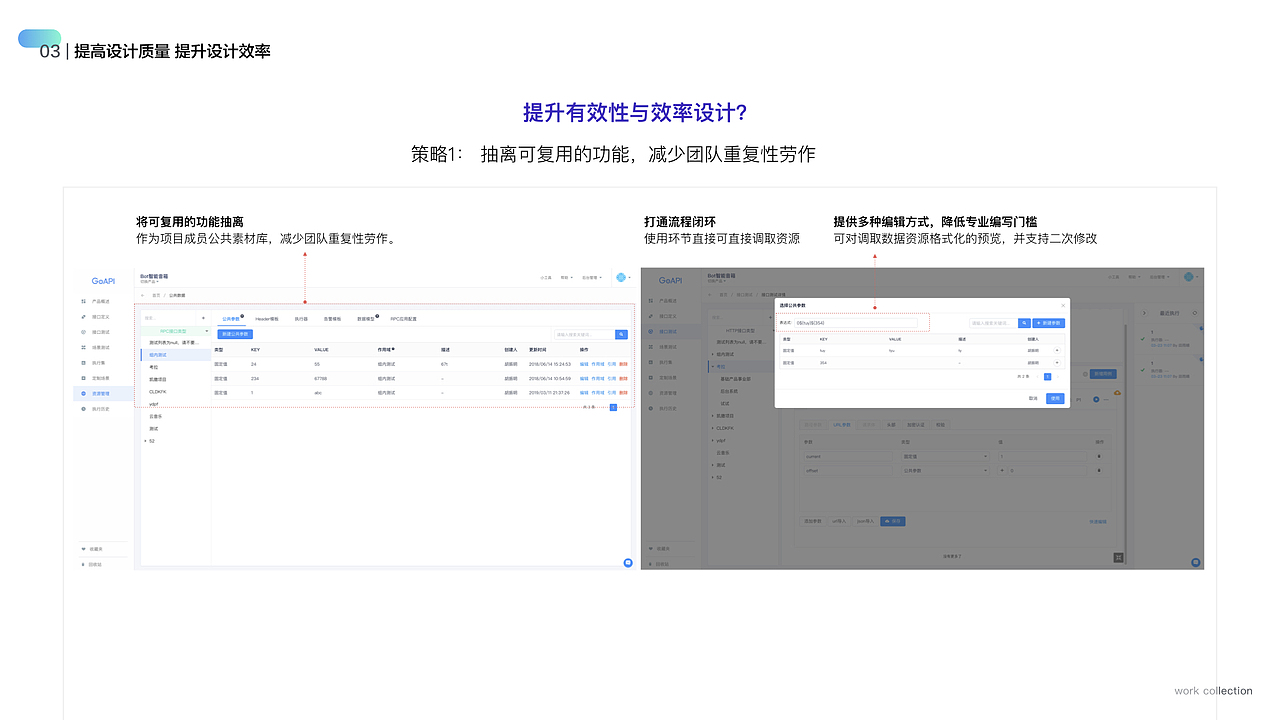This screenshot has height=720, width=1280.
Task: Open the 公共参数 type dropdown for offset
Action: [x=945, y=471]
